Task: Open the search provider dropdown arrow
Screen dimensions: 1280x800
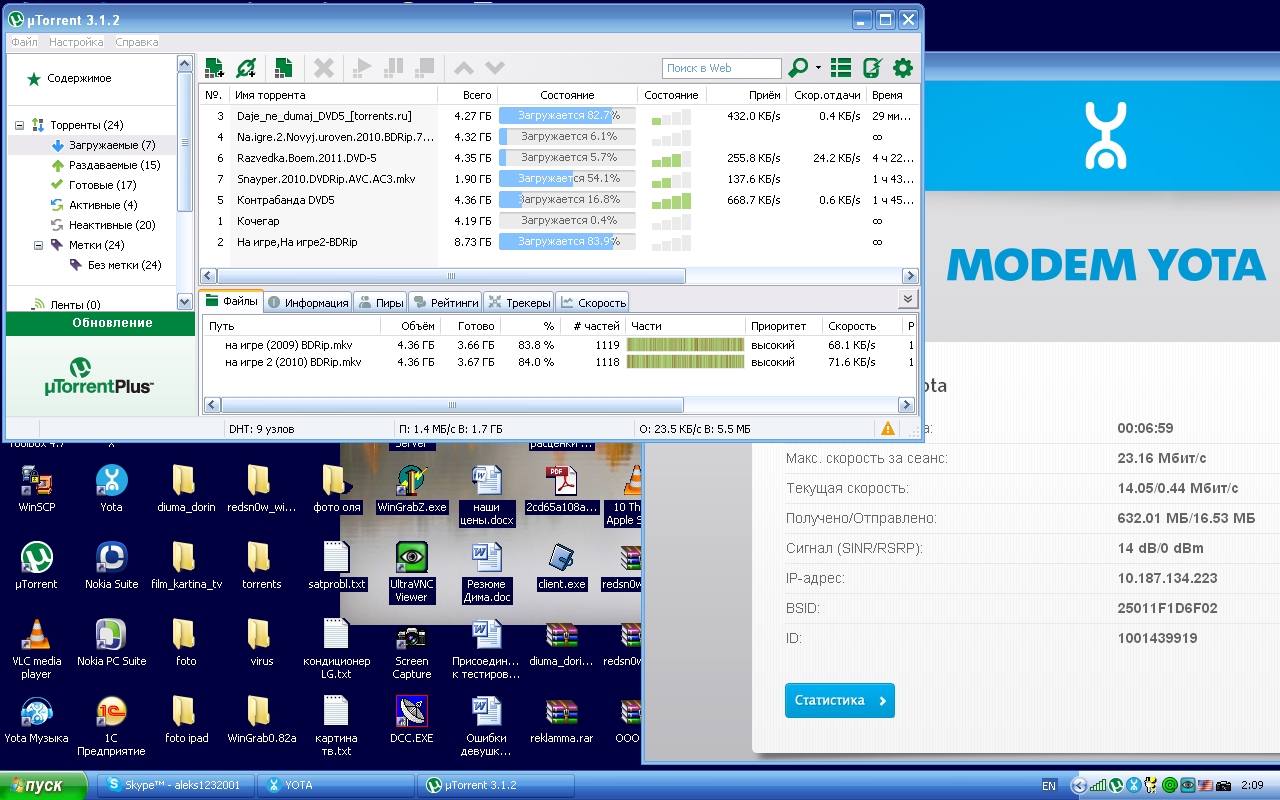Action: (819, 68)
